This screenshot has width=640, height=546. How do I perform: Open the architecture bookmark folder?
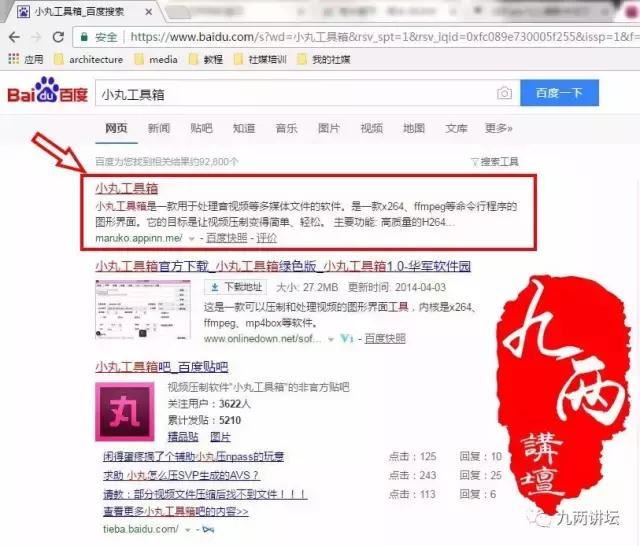coord(88,60)
